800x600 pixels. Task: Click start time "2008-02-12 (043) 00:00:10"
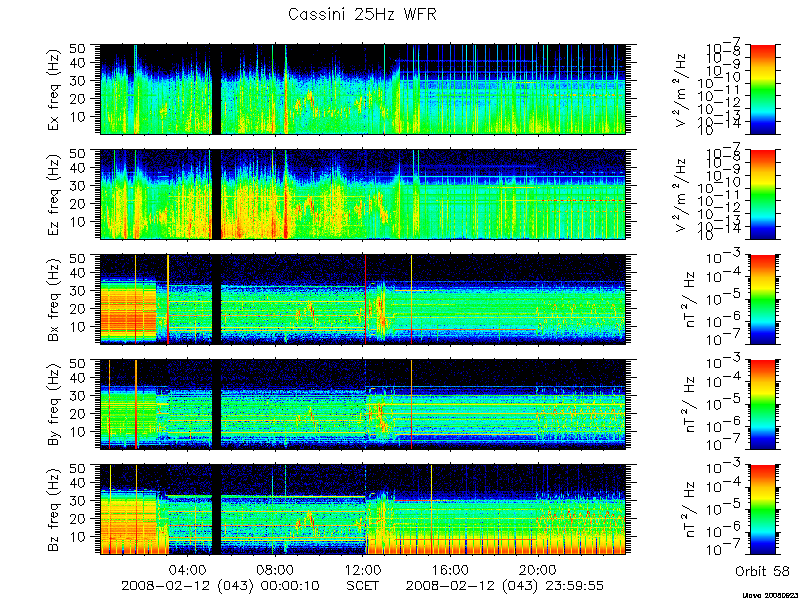pos(220,586)
